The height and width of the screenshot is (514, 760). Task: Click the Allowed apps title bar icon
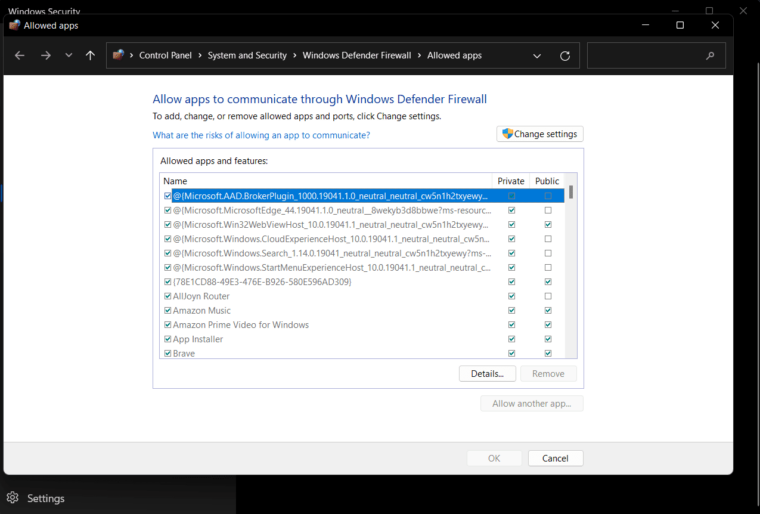click(x=15, y=25)
